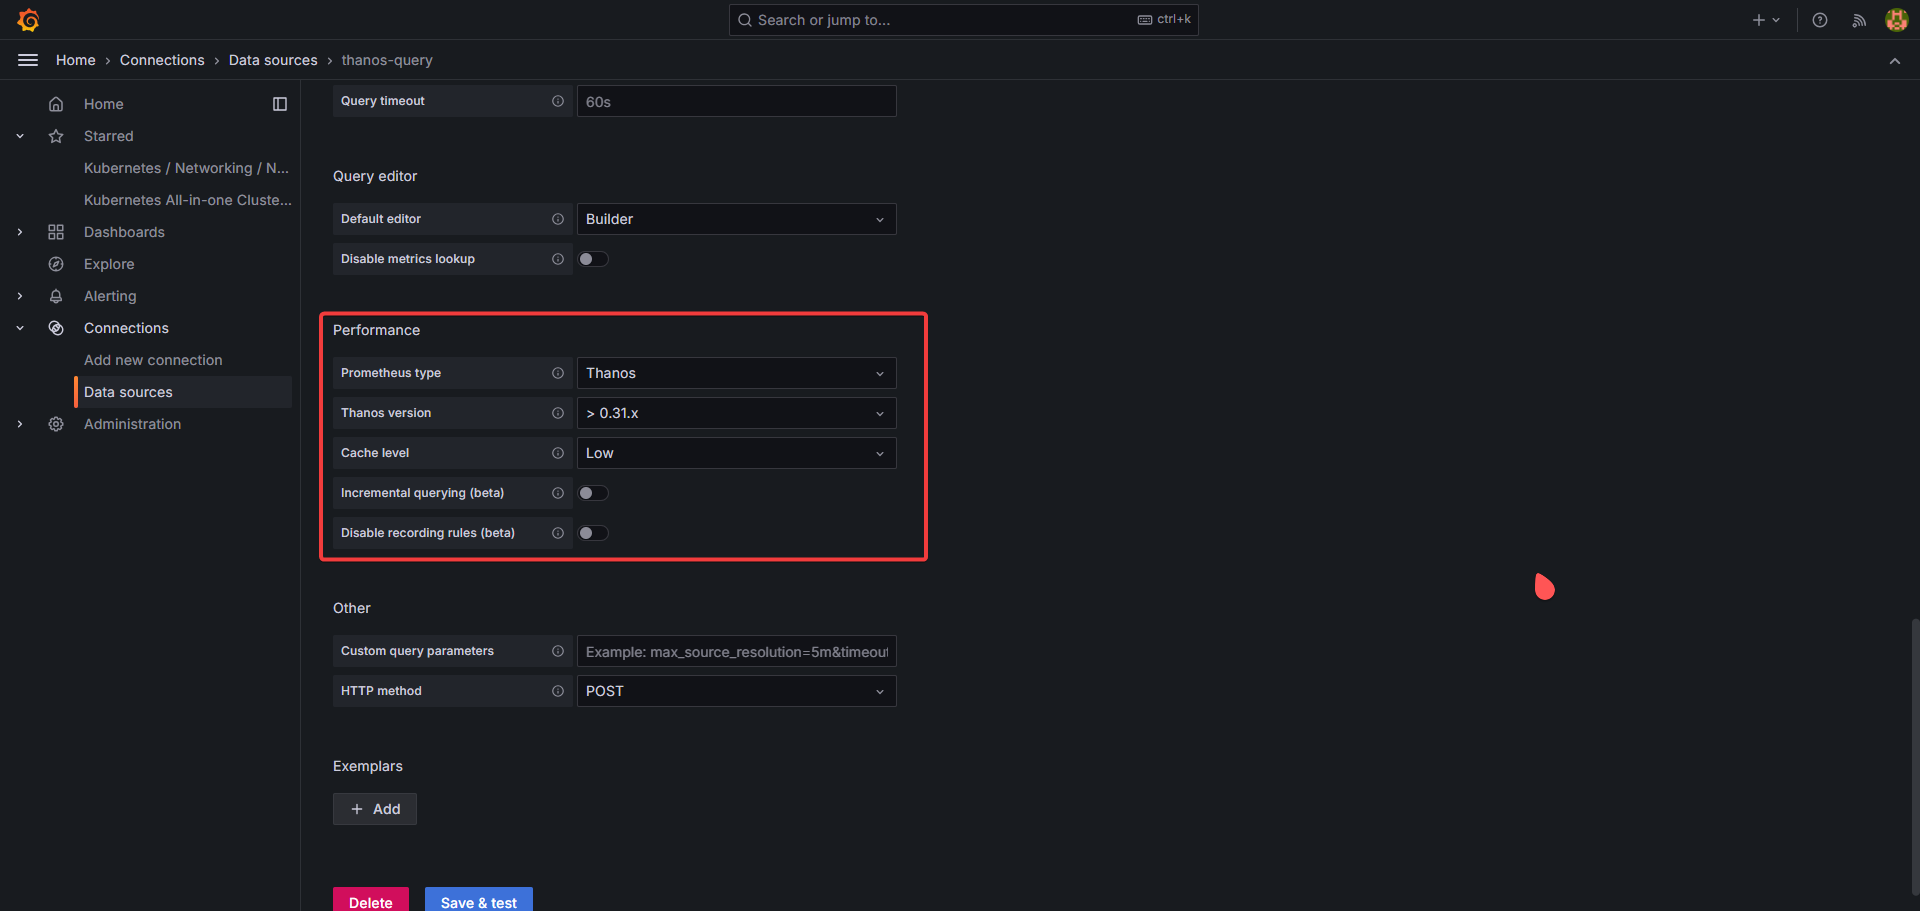Dock the sidebar menu panel icon
This screenshot has height=911, width=1920.
pyautogui.click(x=280, y=104)
